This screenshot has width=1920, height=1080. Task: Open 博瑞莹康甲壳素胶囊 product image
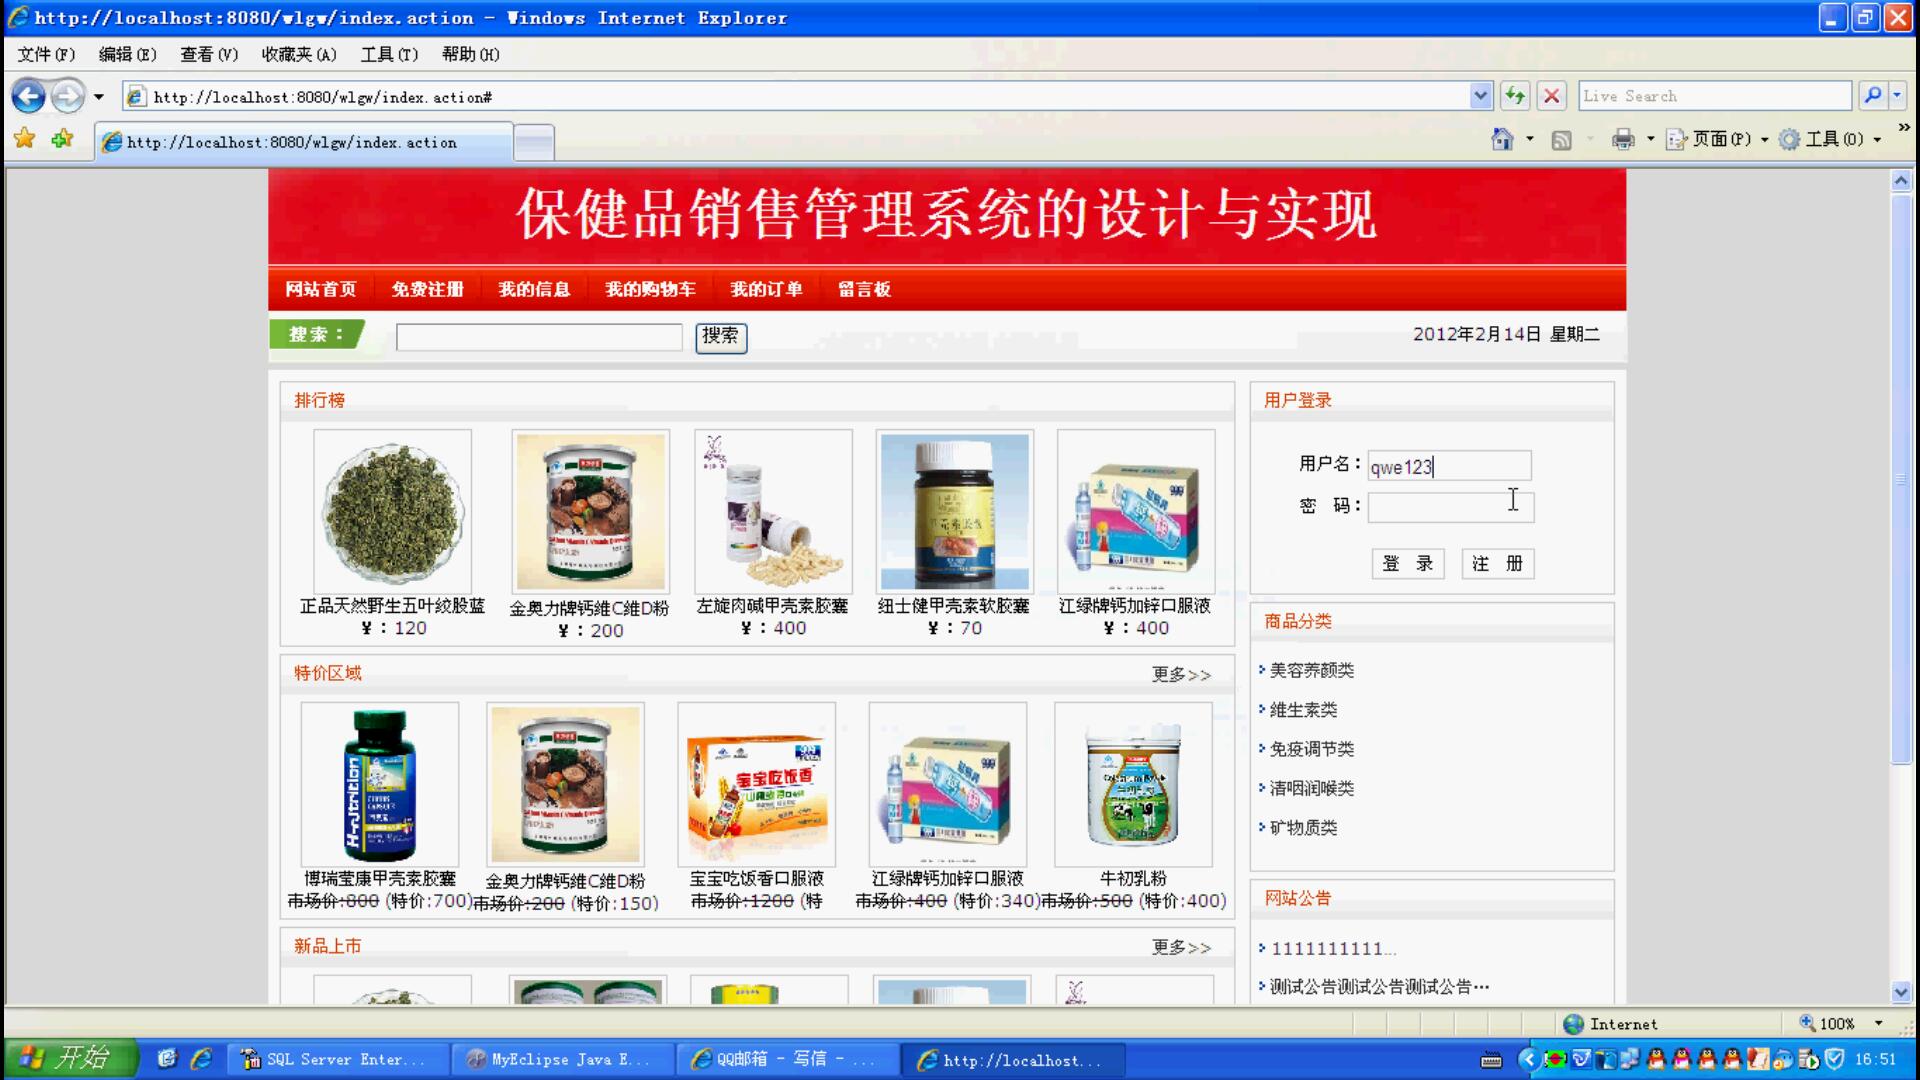coord(379,785)
